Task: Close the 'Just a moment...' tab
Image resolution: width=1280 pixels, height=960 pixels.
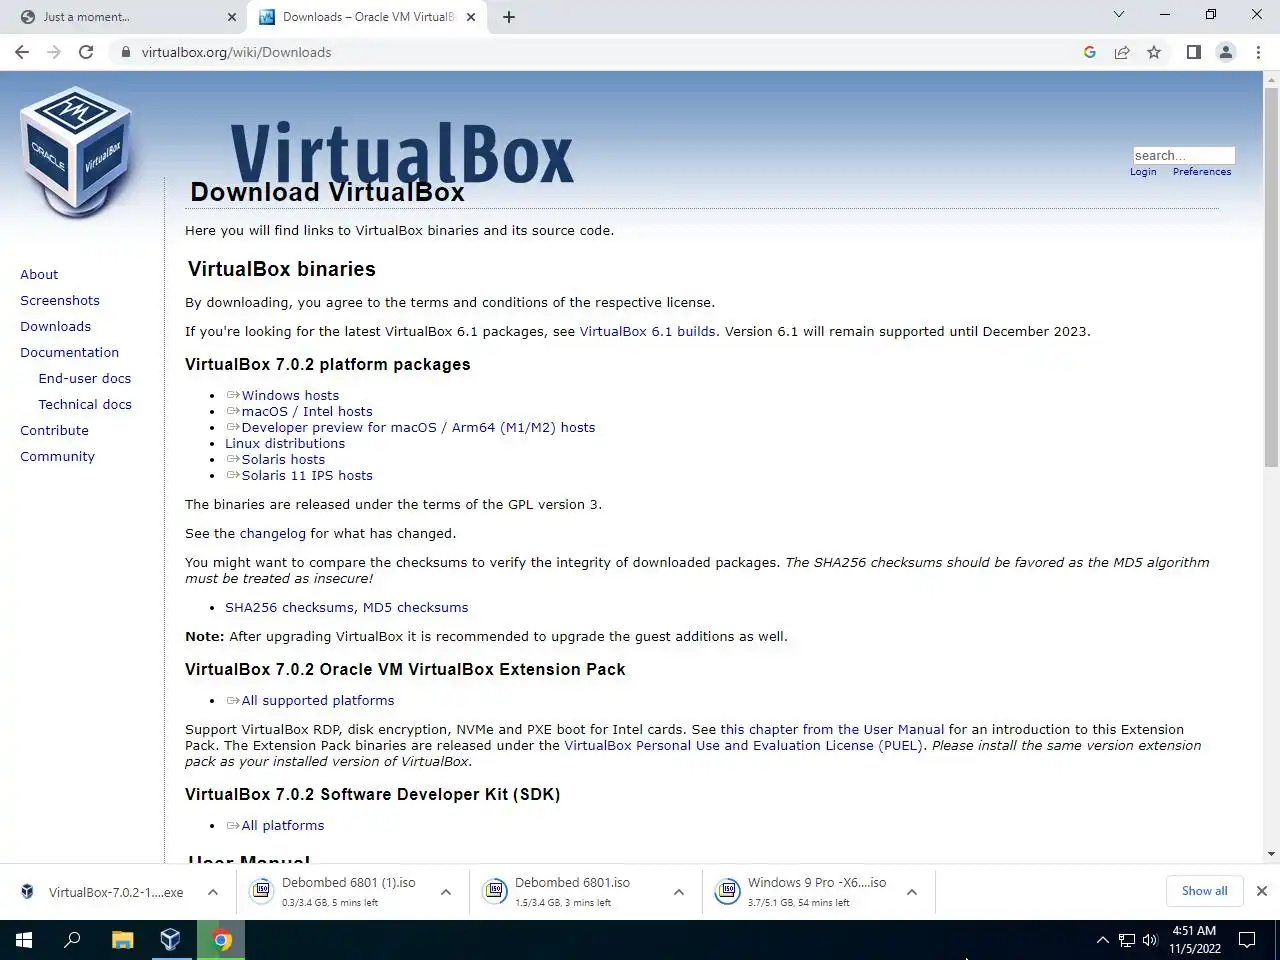Action: [231, 17]
